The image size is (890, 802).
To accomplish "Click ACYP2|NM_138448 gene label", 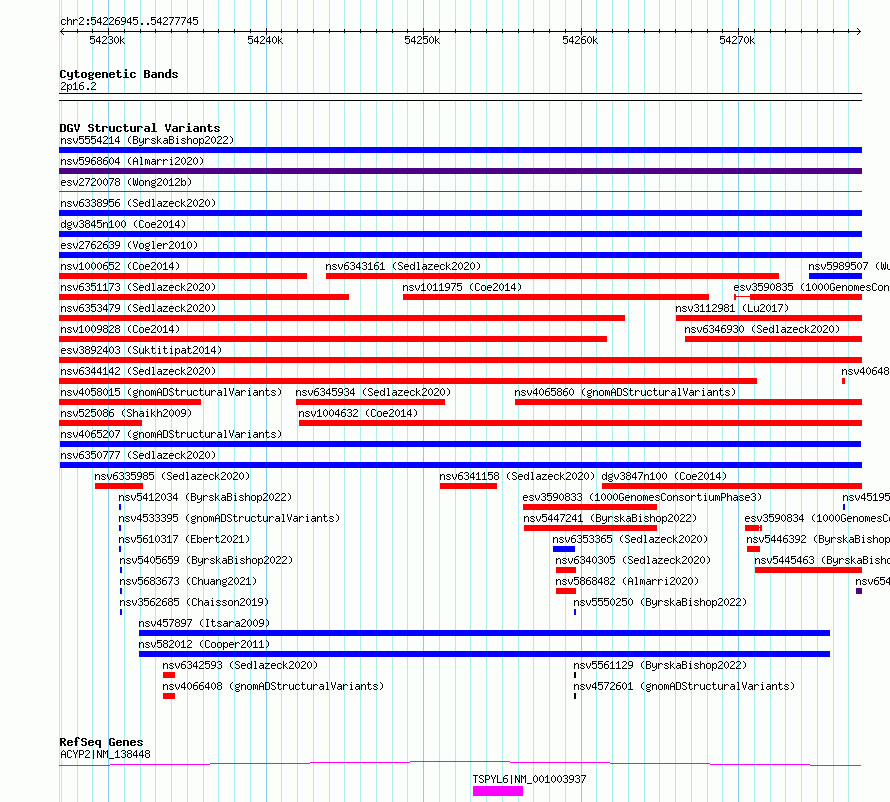I will (x=106, y=754).
